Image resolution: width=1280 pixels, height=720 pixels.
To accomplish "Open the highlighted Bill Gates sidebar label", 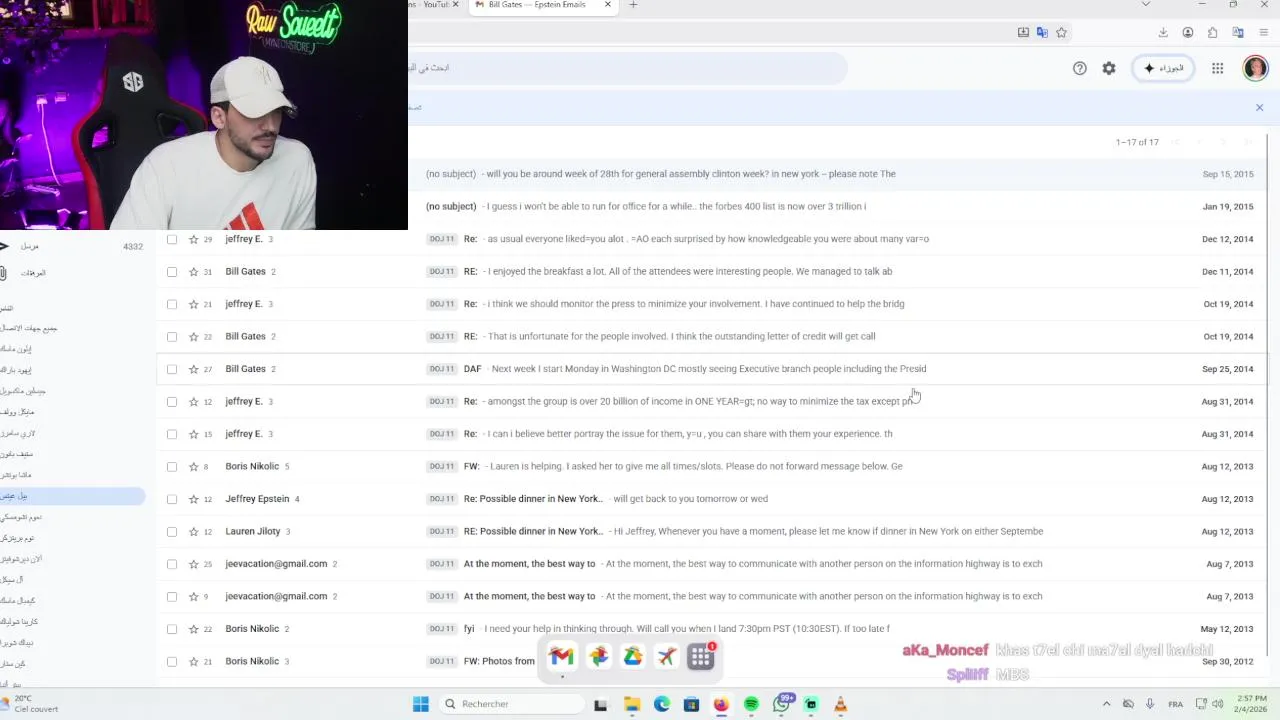I will tap(72, 496).
